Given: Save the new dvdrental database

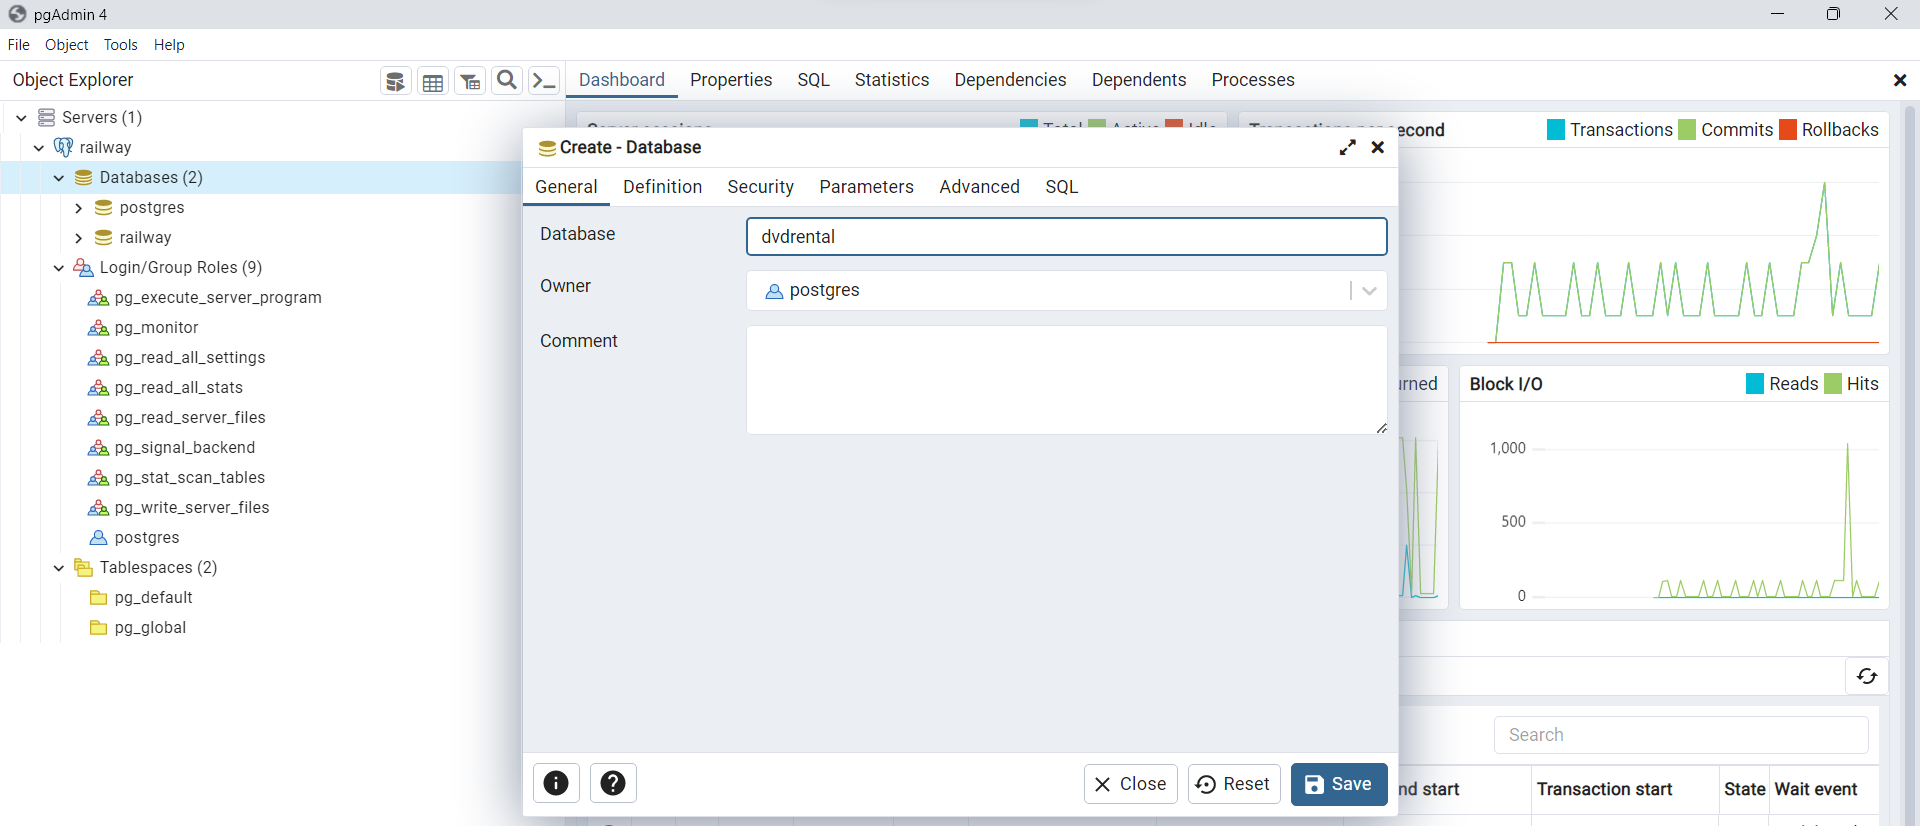Looking at the screenshot, I should (1339, 784).
